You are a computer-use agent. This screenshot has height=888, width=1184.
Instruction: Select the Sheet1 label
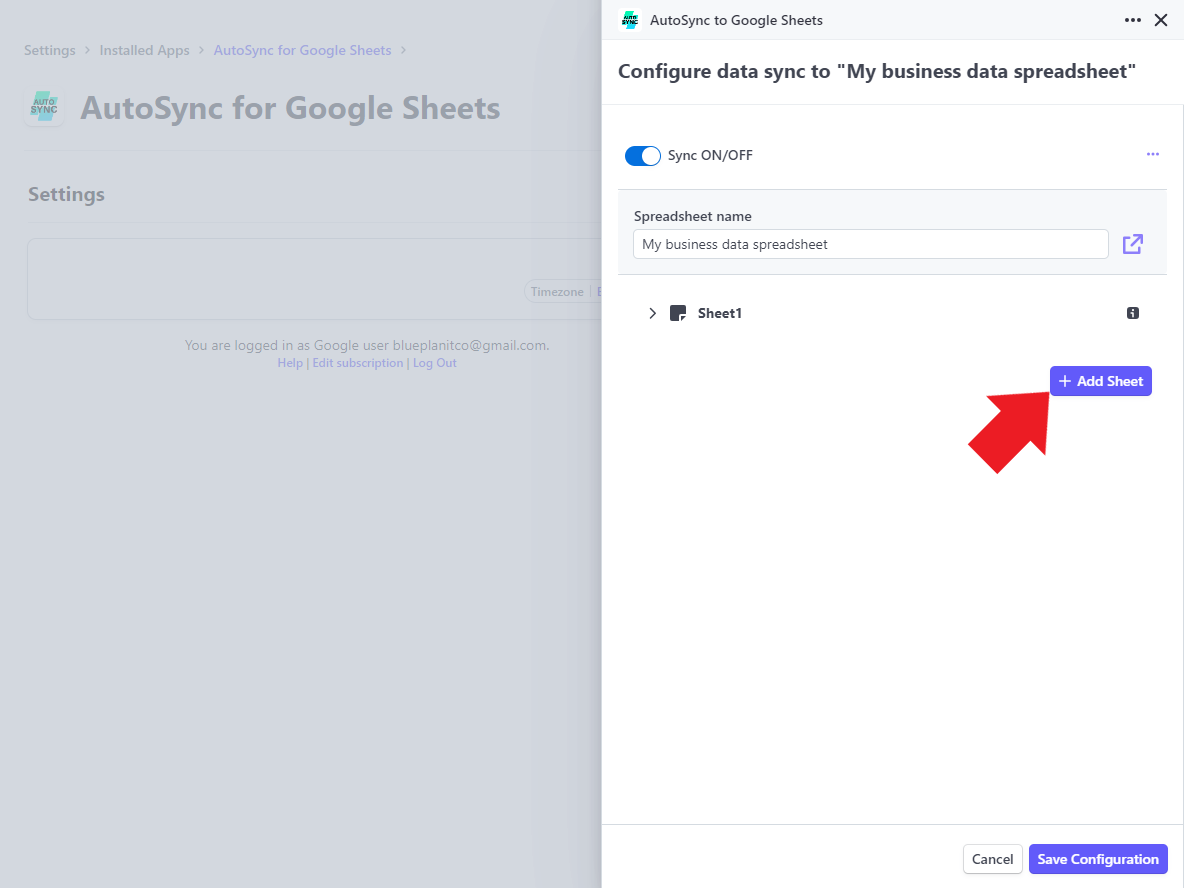(719, 313)
